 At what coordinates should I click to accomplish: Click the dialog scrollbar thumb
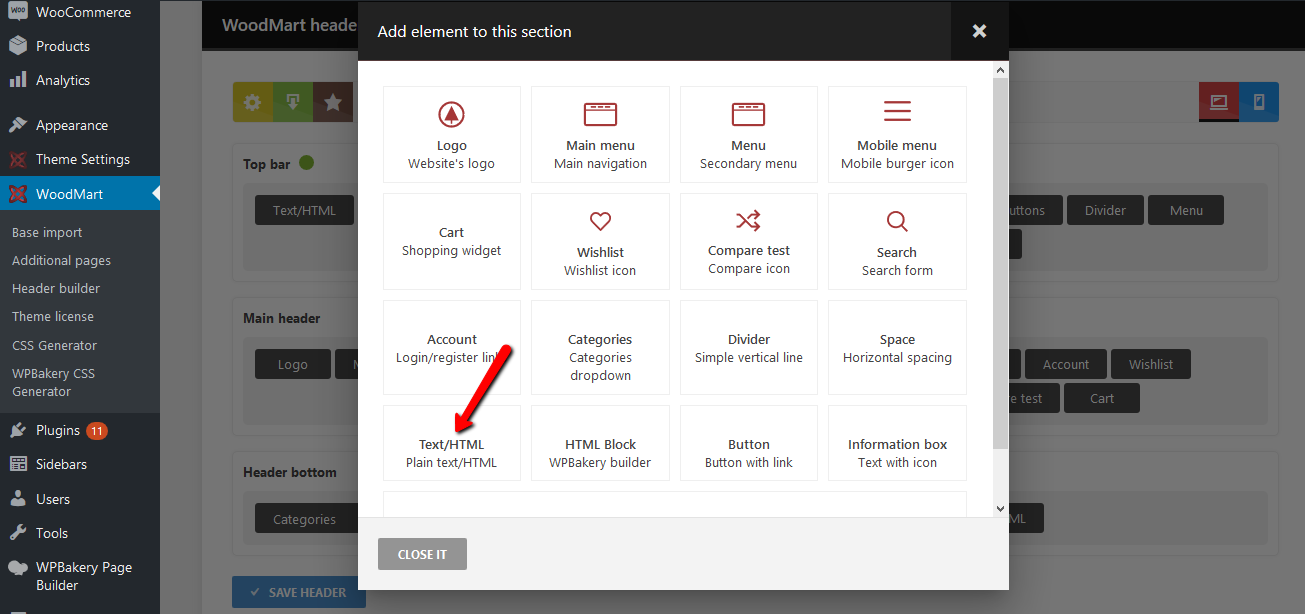coord(1000,262)
